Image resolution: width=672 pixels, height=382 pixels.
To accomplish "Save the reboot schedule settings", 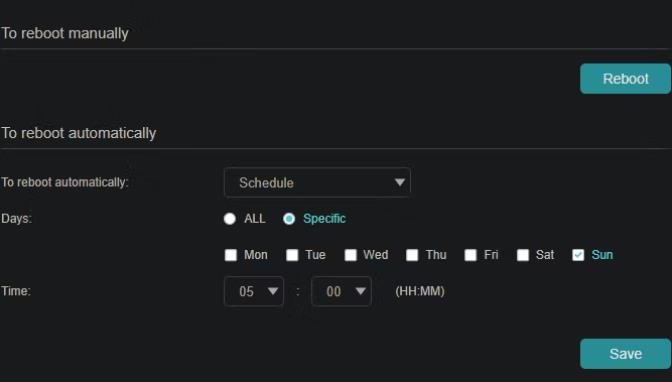I will [x=625, y=354].
